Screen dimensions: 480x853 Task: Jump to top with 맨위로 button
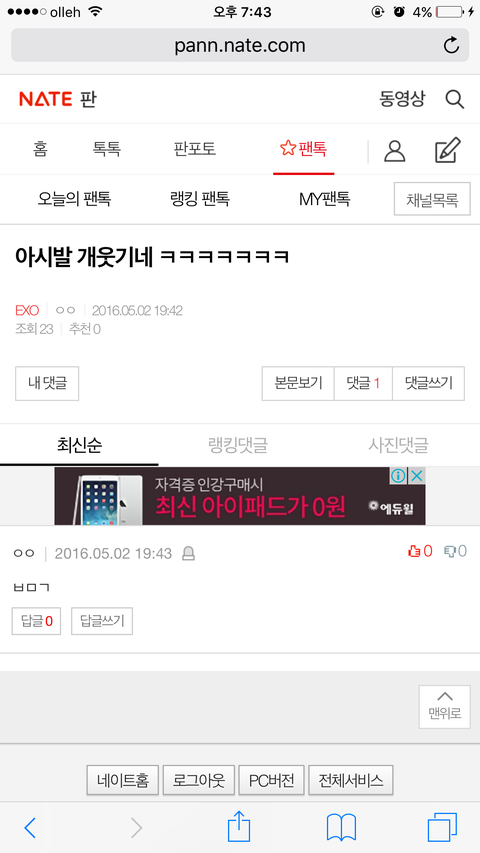click(445, 707)
